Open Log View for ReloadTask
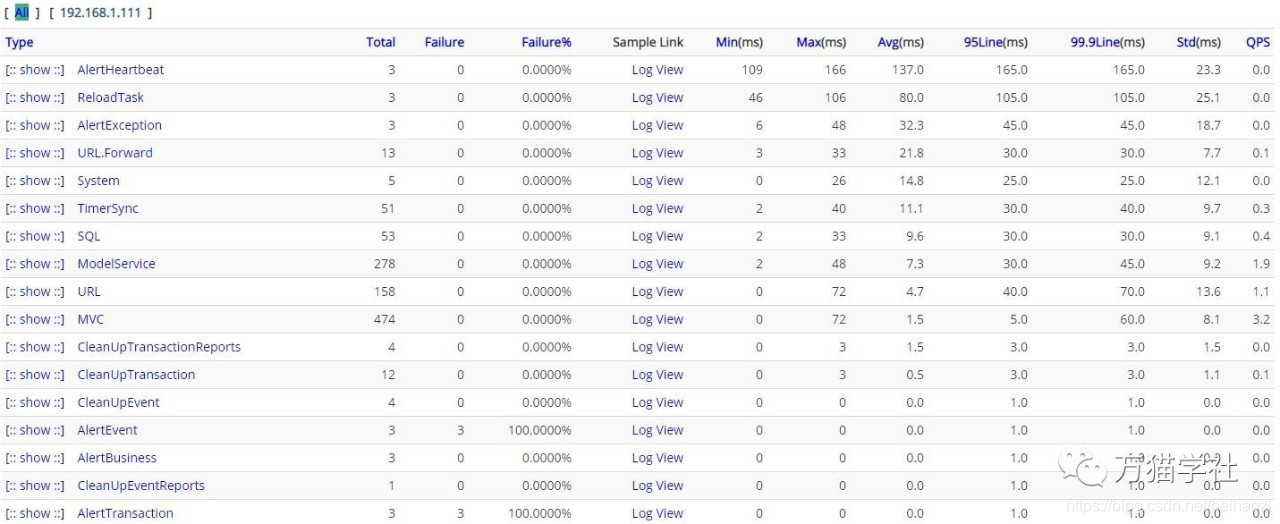 (657, 98)
